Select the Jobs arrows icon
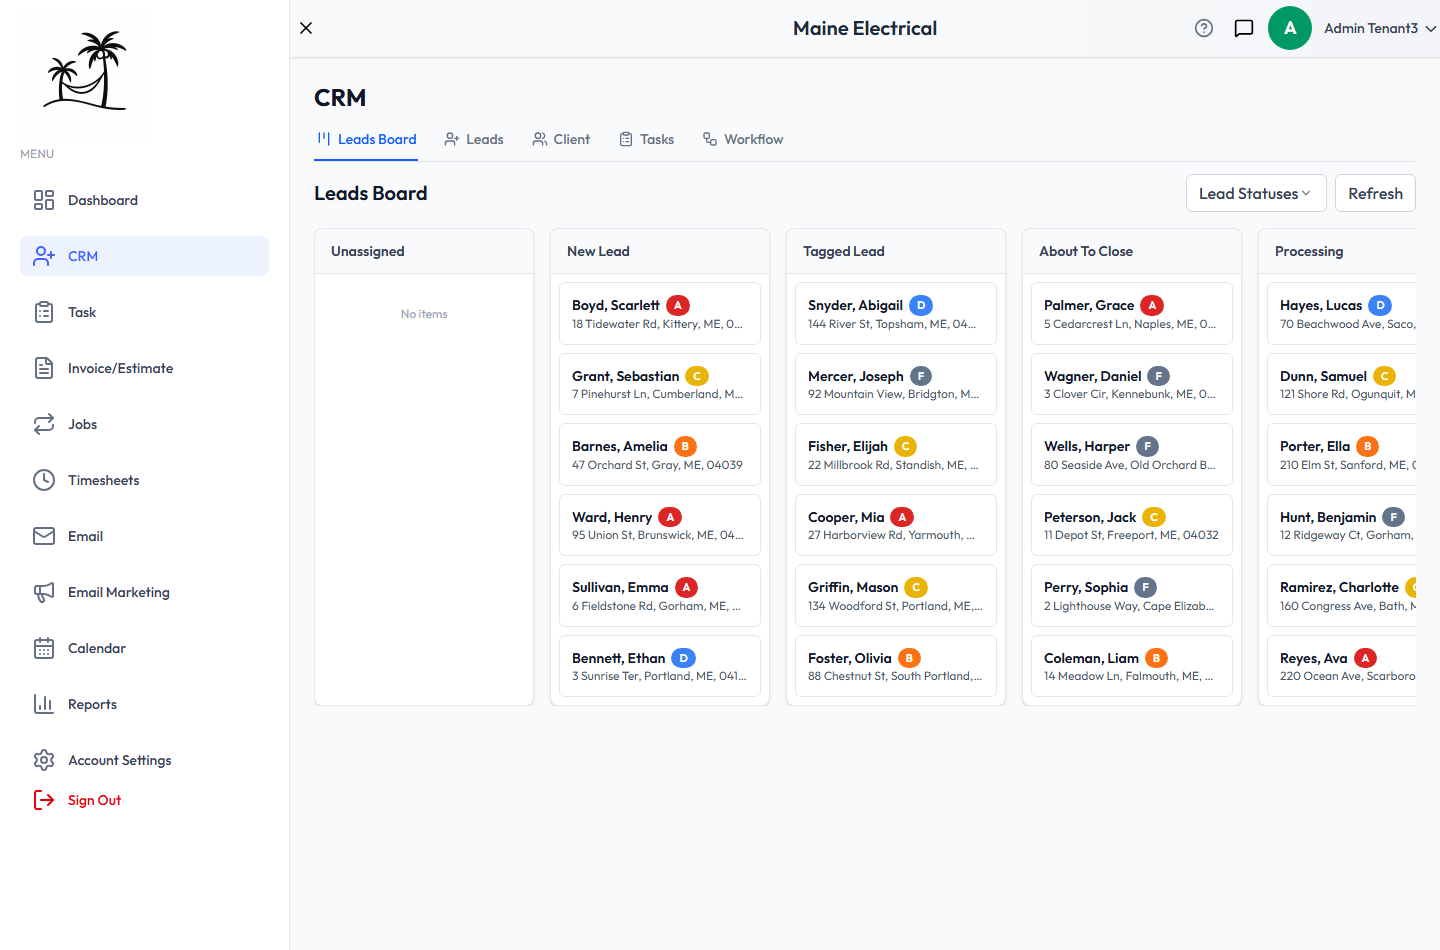Screen dimensions: 1440x950 point(44,424)
